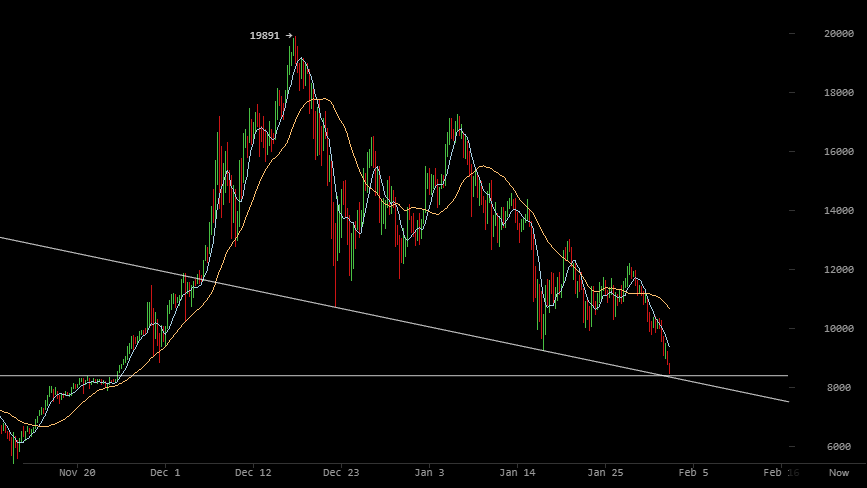Viewport: 867px width, 488px height.
Task: Click the arrow next to 19891
Action: point(289,35)
